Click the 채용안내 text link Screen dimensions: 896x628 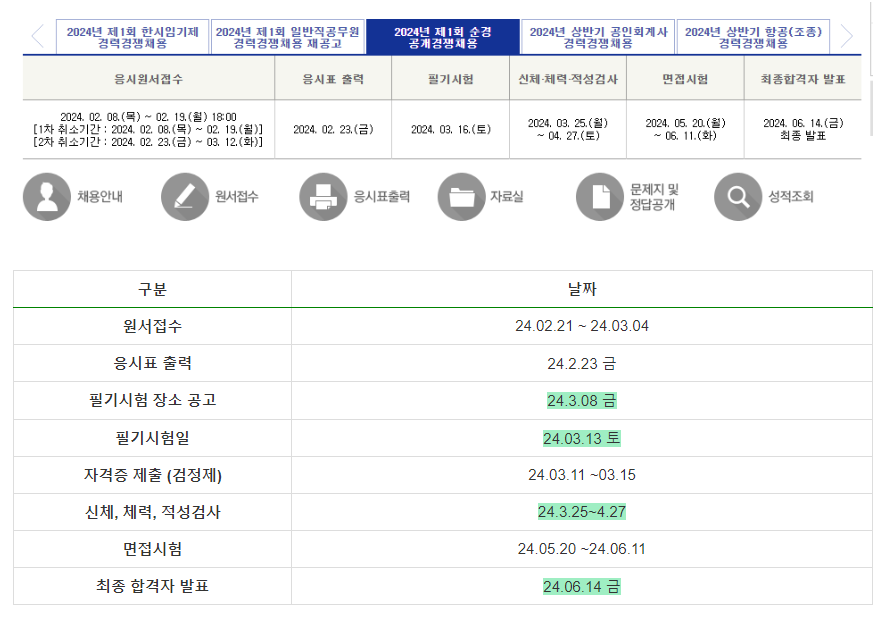tap(100, 197)
